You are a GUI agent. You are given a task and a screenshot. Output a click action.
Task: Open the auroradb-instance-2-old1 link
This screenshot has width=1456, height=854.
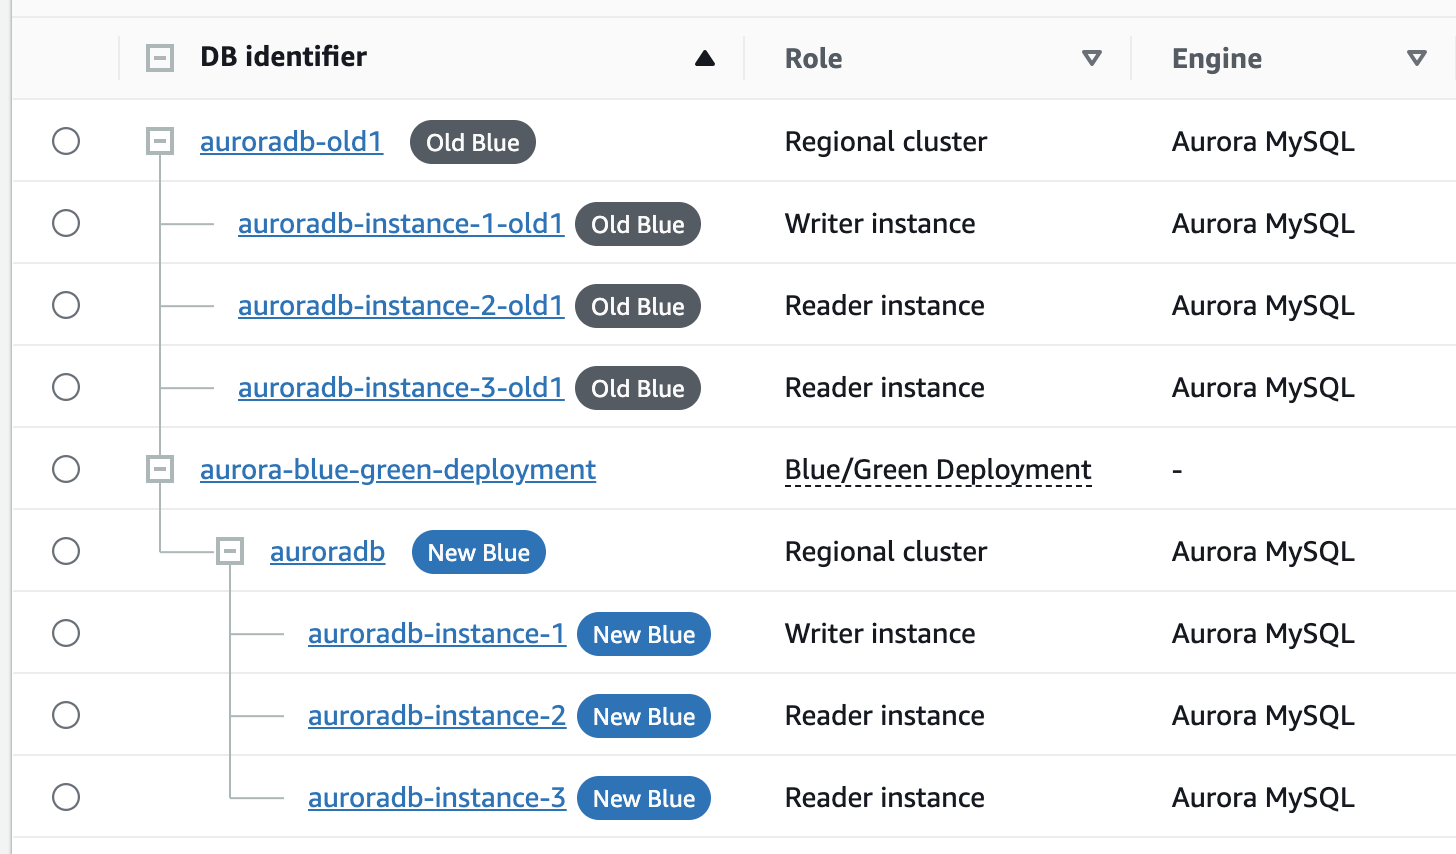[400, 306]
